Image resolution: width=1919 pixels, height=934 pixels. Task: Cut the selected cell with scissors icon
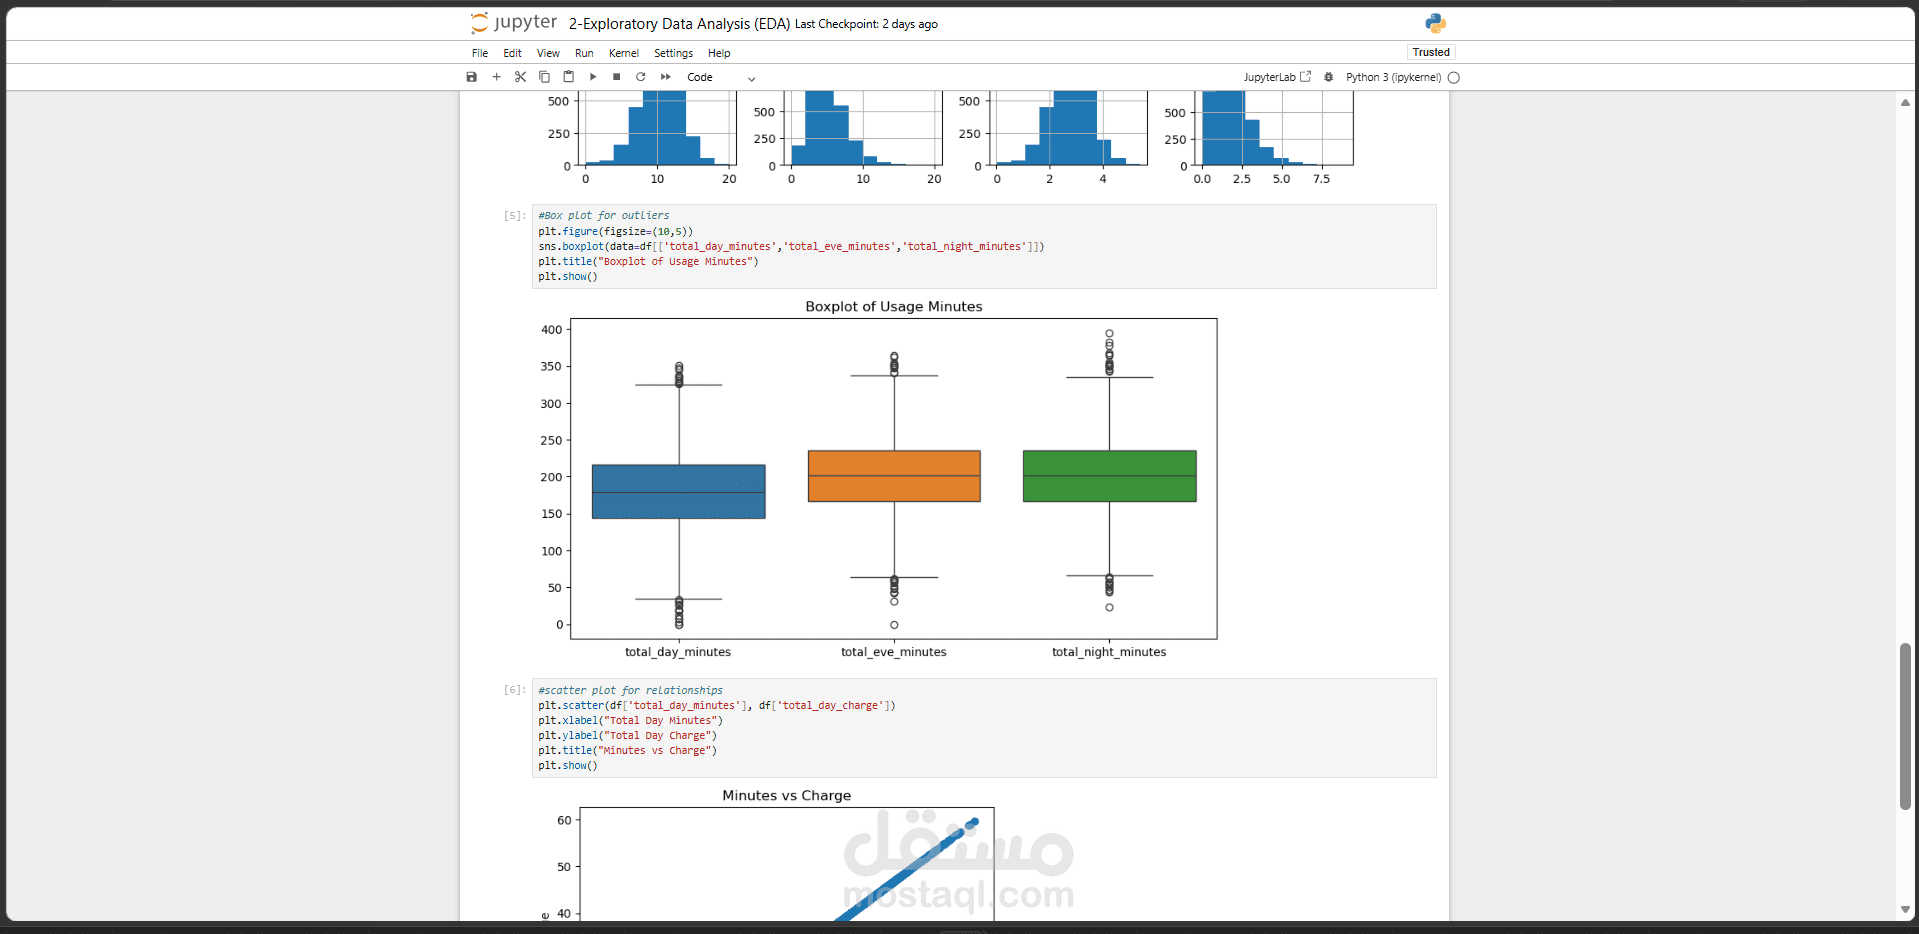pyautogui.click(x=520, y=77)
